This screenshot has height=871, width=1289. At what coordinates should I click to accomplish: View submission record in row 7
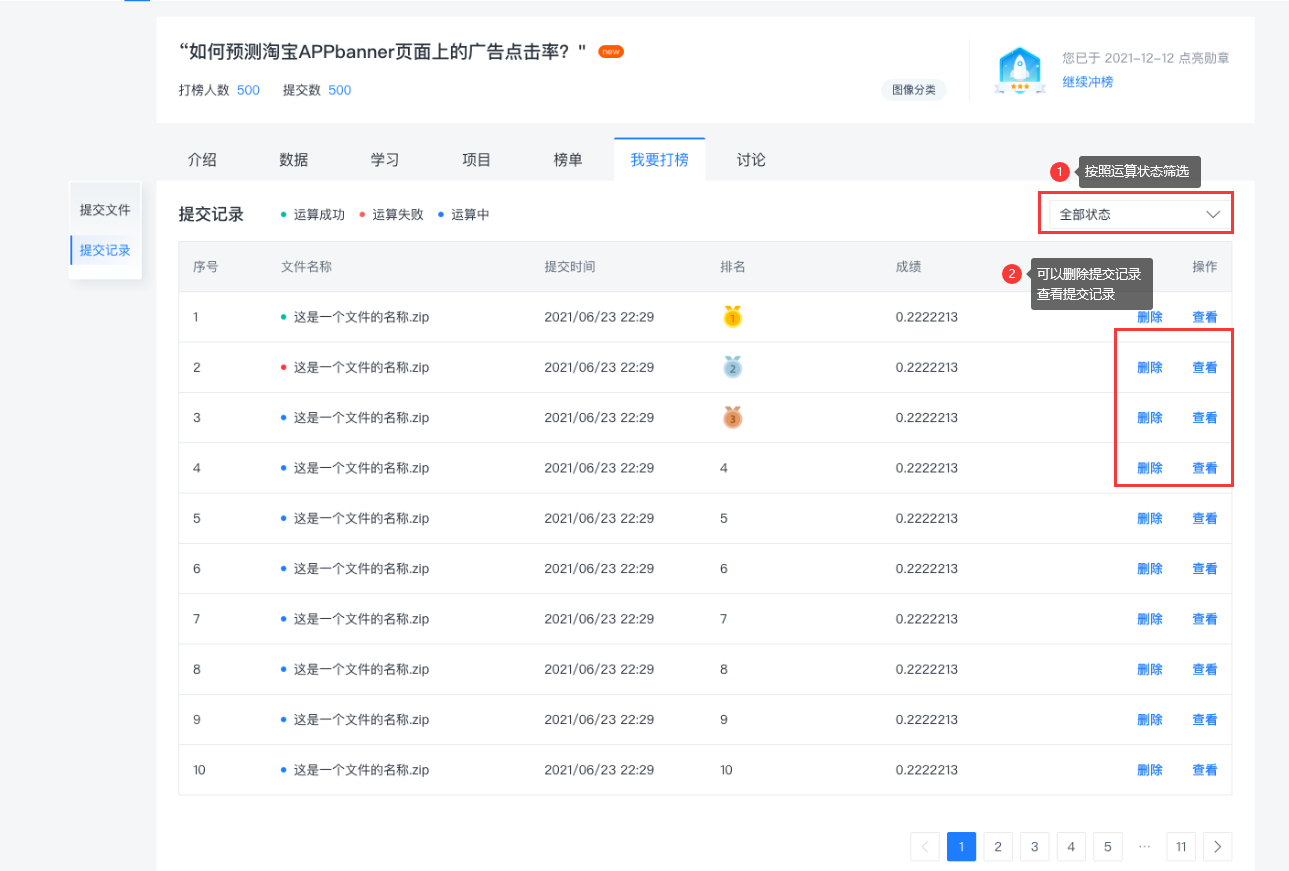1205,619
